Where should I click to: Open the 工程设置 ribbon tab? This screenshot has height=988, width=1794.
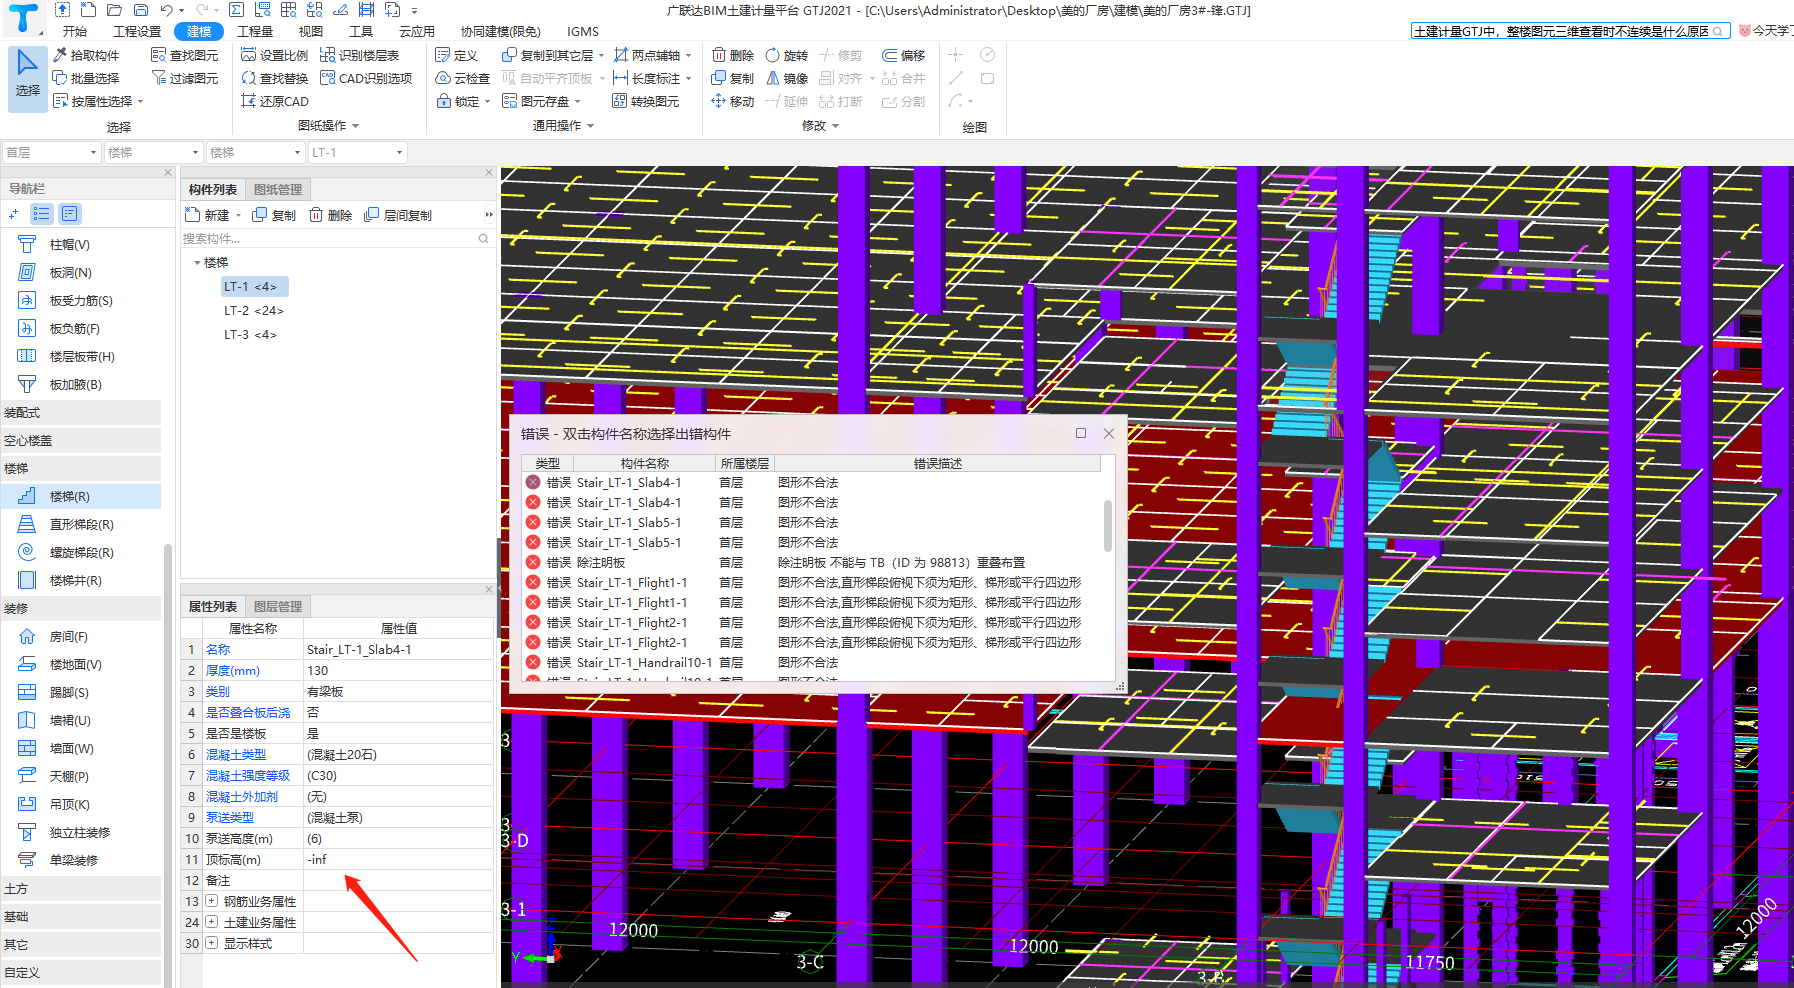click(x=137, y=31)
